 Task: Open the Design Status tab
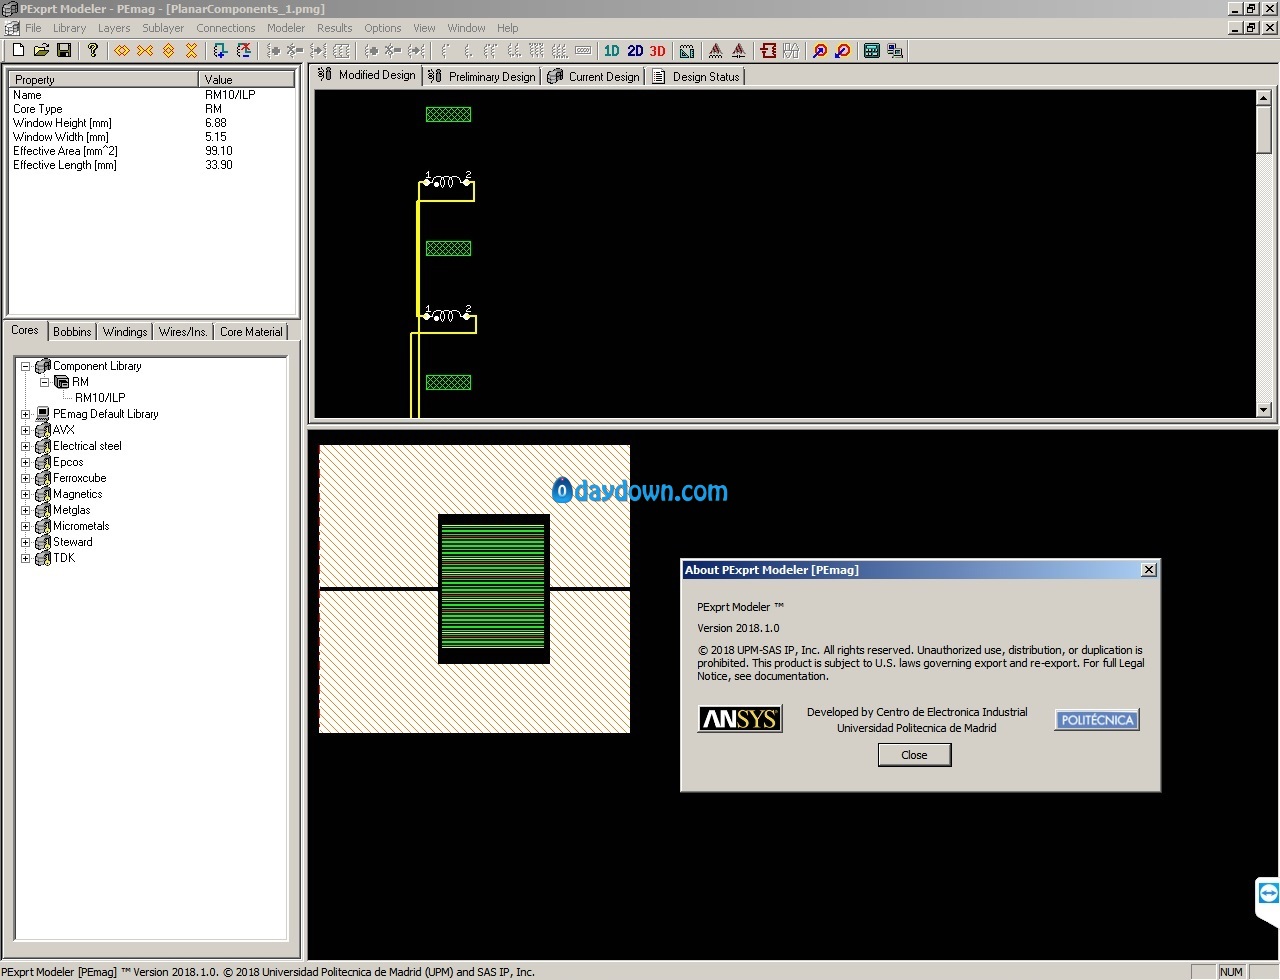(x=696, y=76)
